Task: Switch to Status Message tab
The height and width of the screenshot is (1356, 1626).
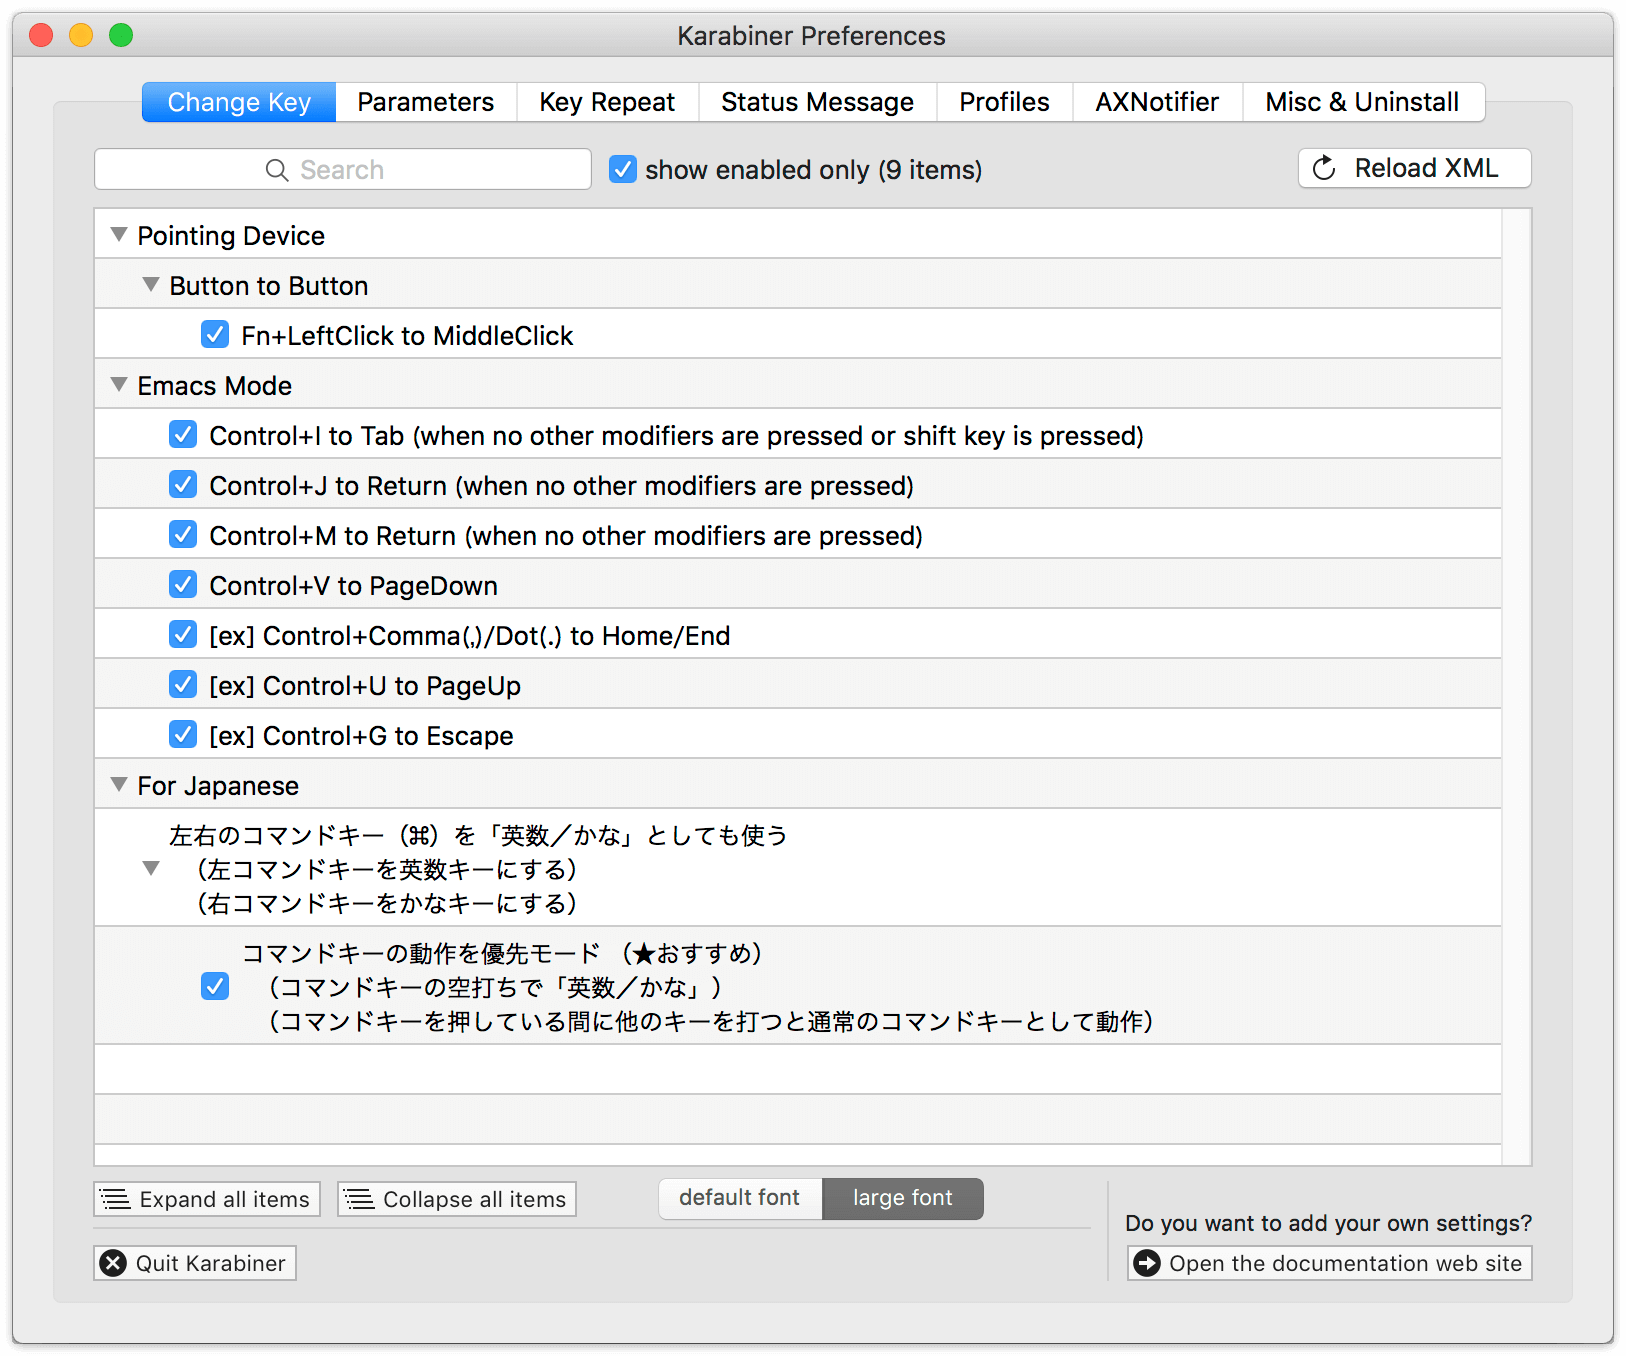Action: 817,102
